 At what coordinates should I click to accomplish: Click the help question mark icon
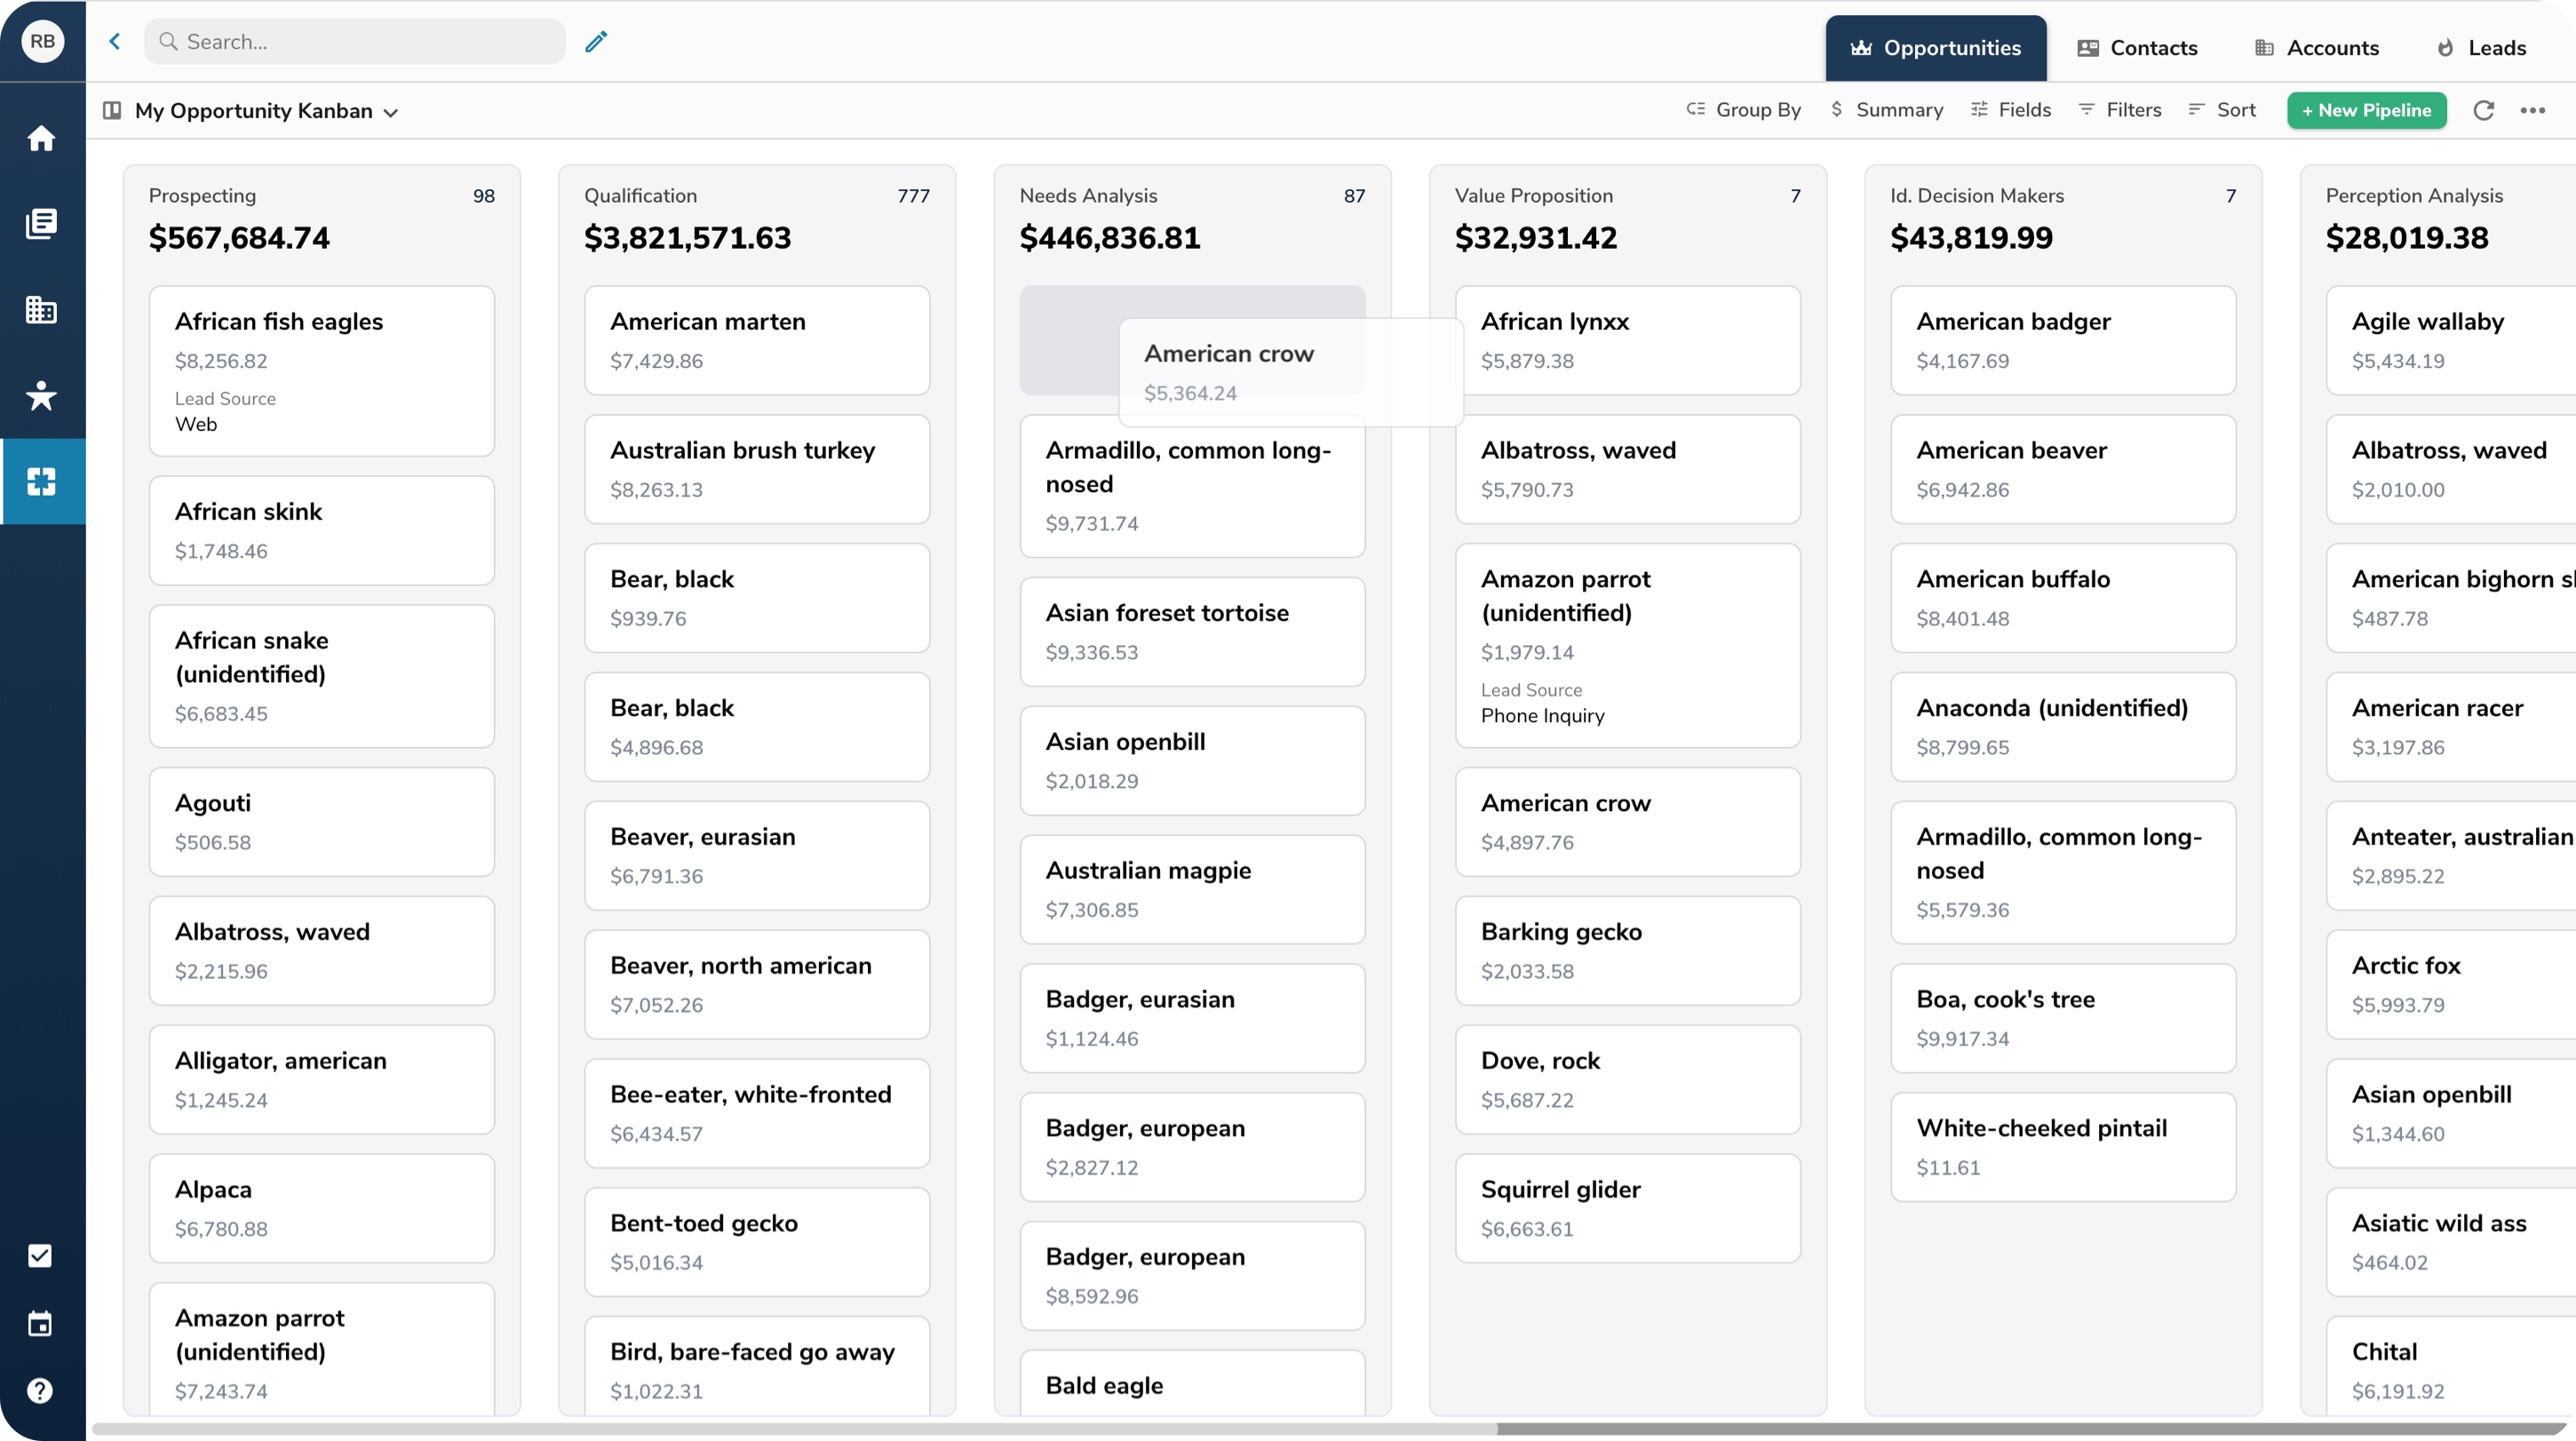(x=40, y=1391)
